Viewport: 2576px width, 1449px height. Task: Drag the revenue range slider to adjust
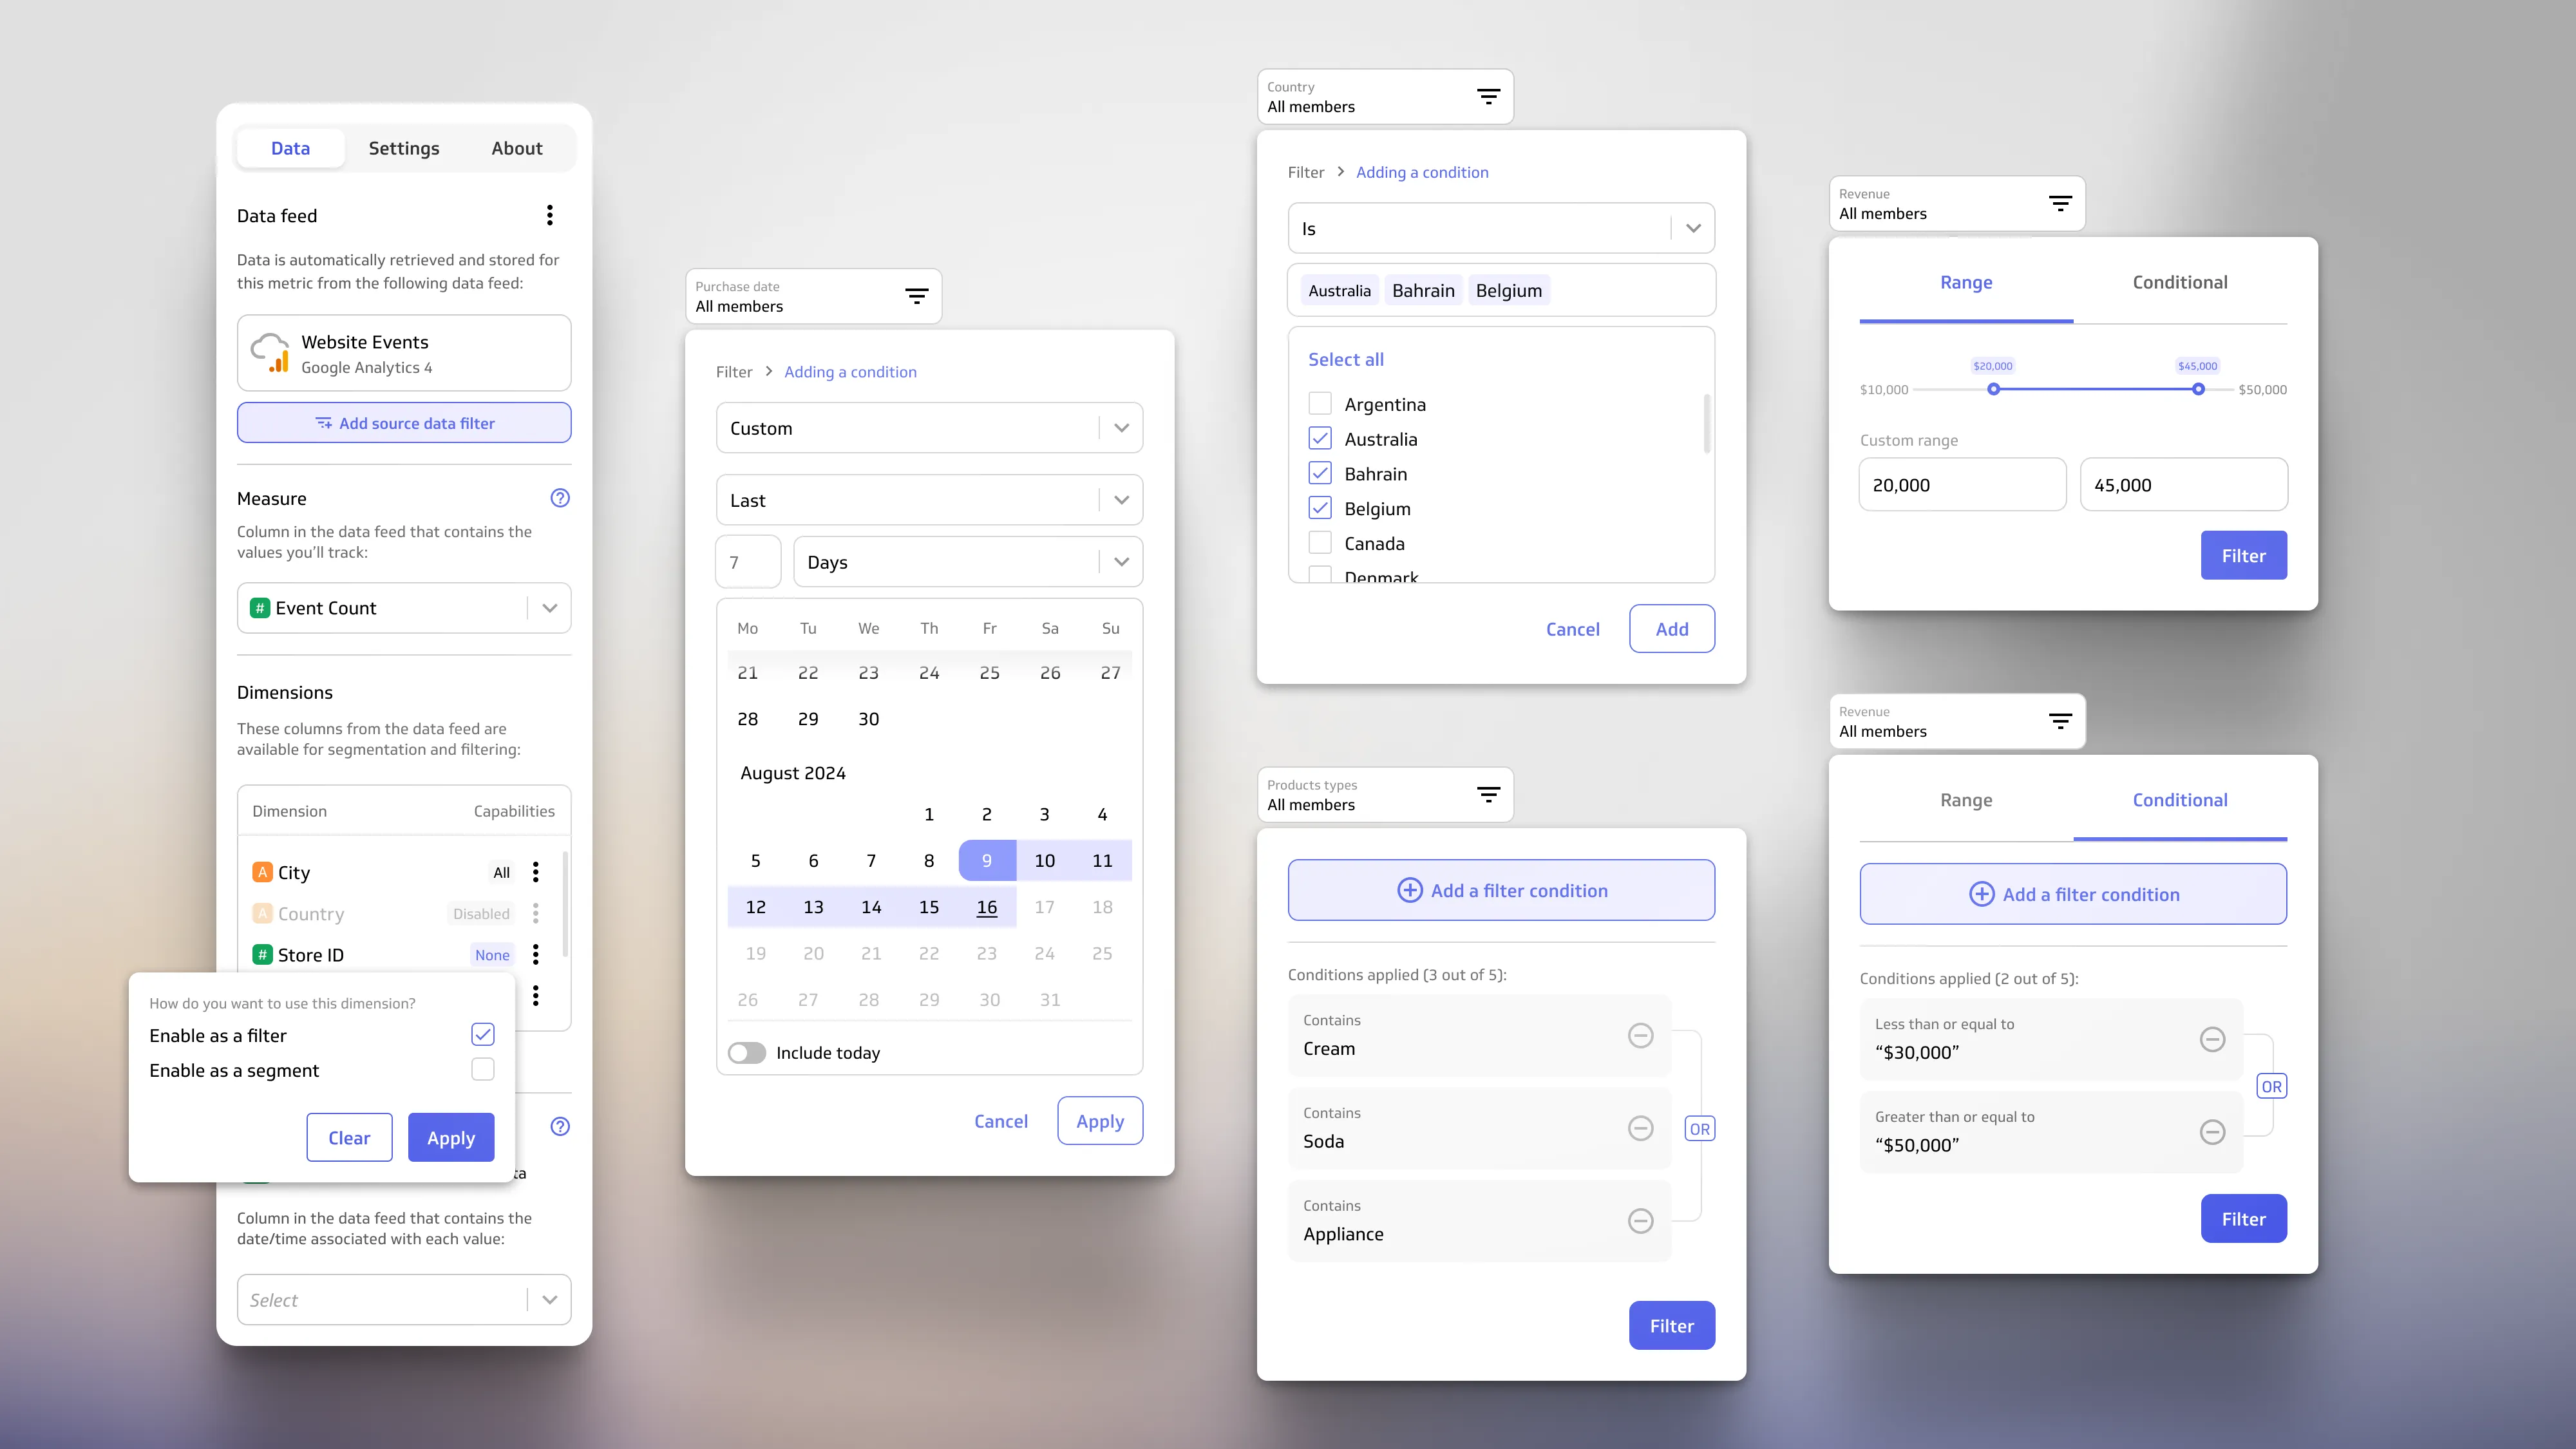[x=1994, y=389]
